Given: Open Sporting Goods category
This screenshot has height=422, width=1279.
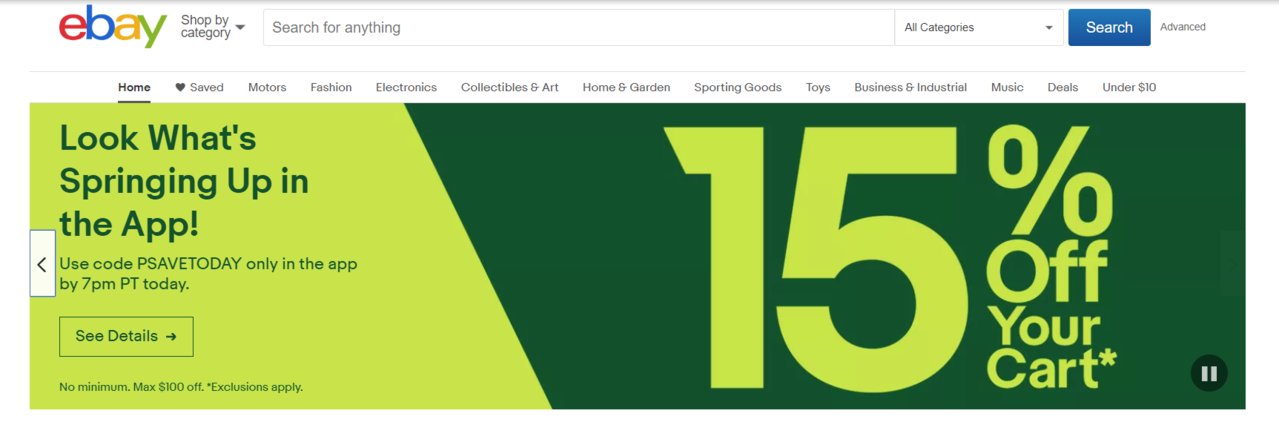Looking at the screenshot, I should [738, 87].
